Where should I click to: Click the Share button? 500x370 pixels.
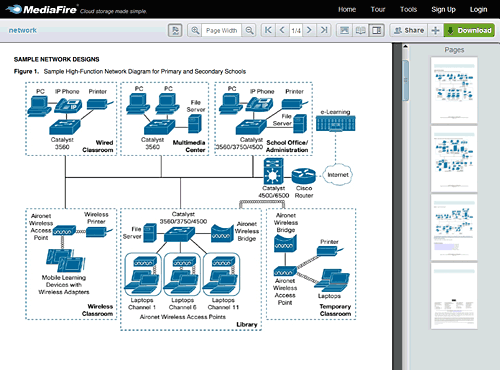click(x=409, y=30)
